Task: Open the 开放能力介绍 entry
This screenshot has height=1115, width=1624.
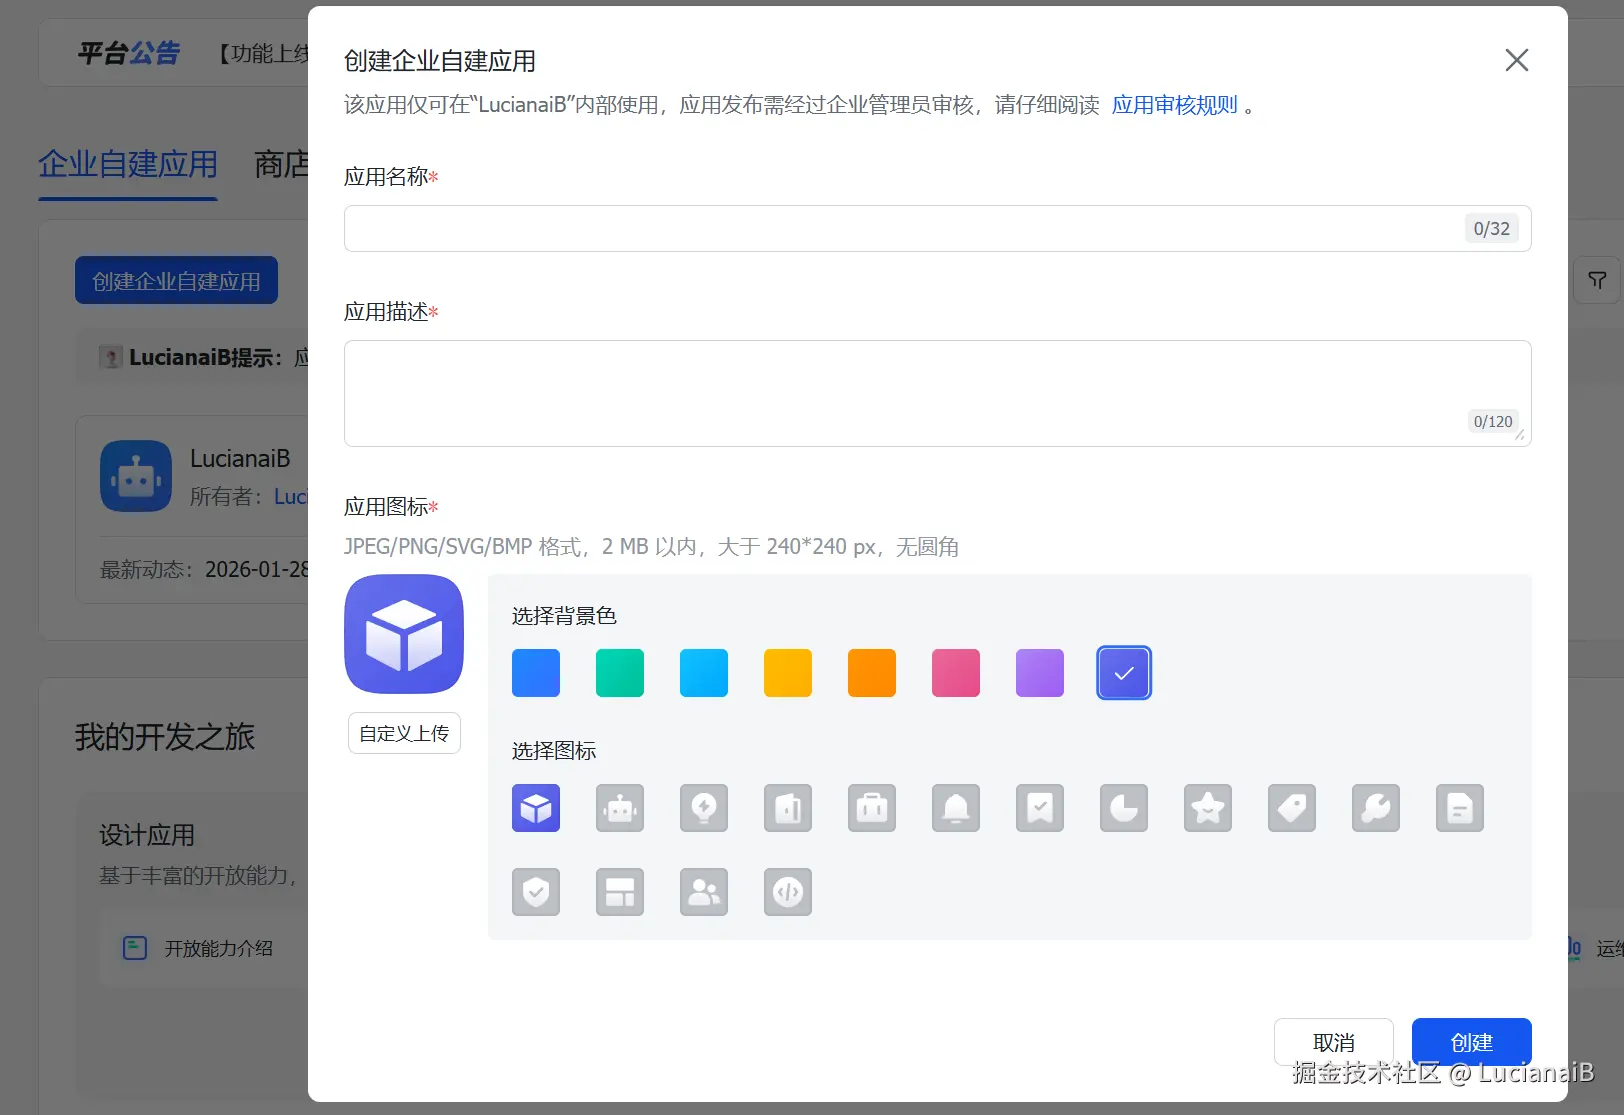Action: 219,948
